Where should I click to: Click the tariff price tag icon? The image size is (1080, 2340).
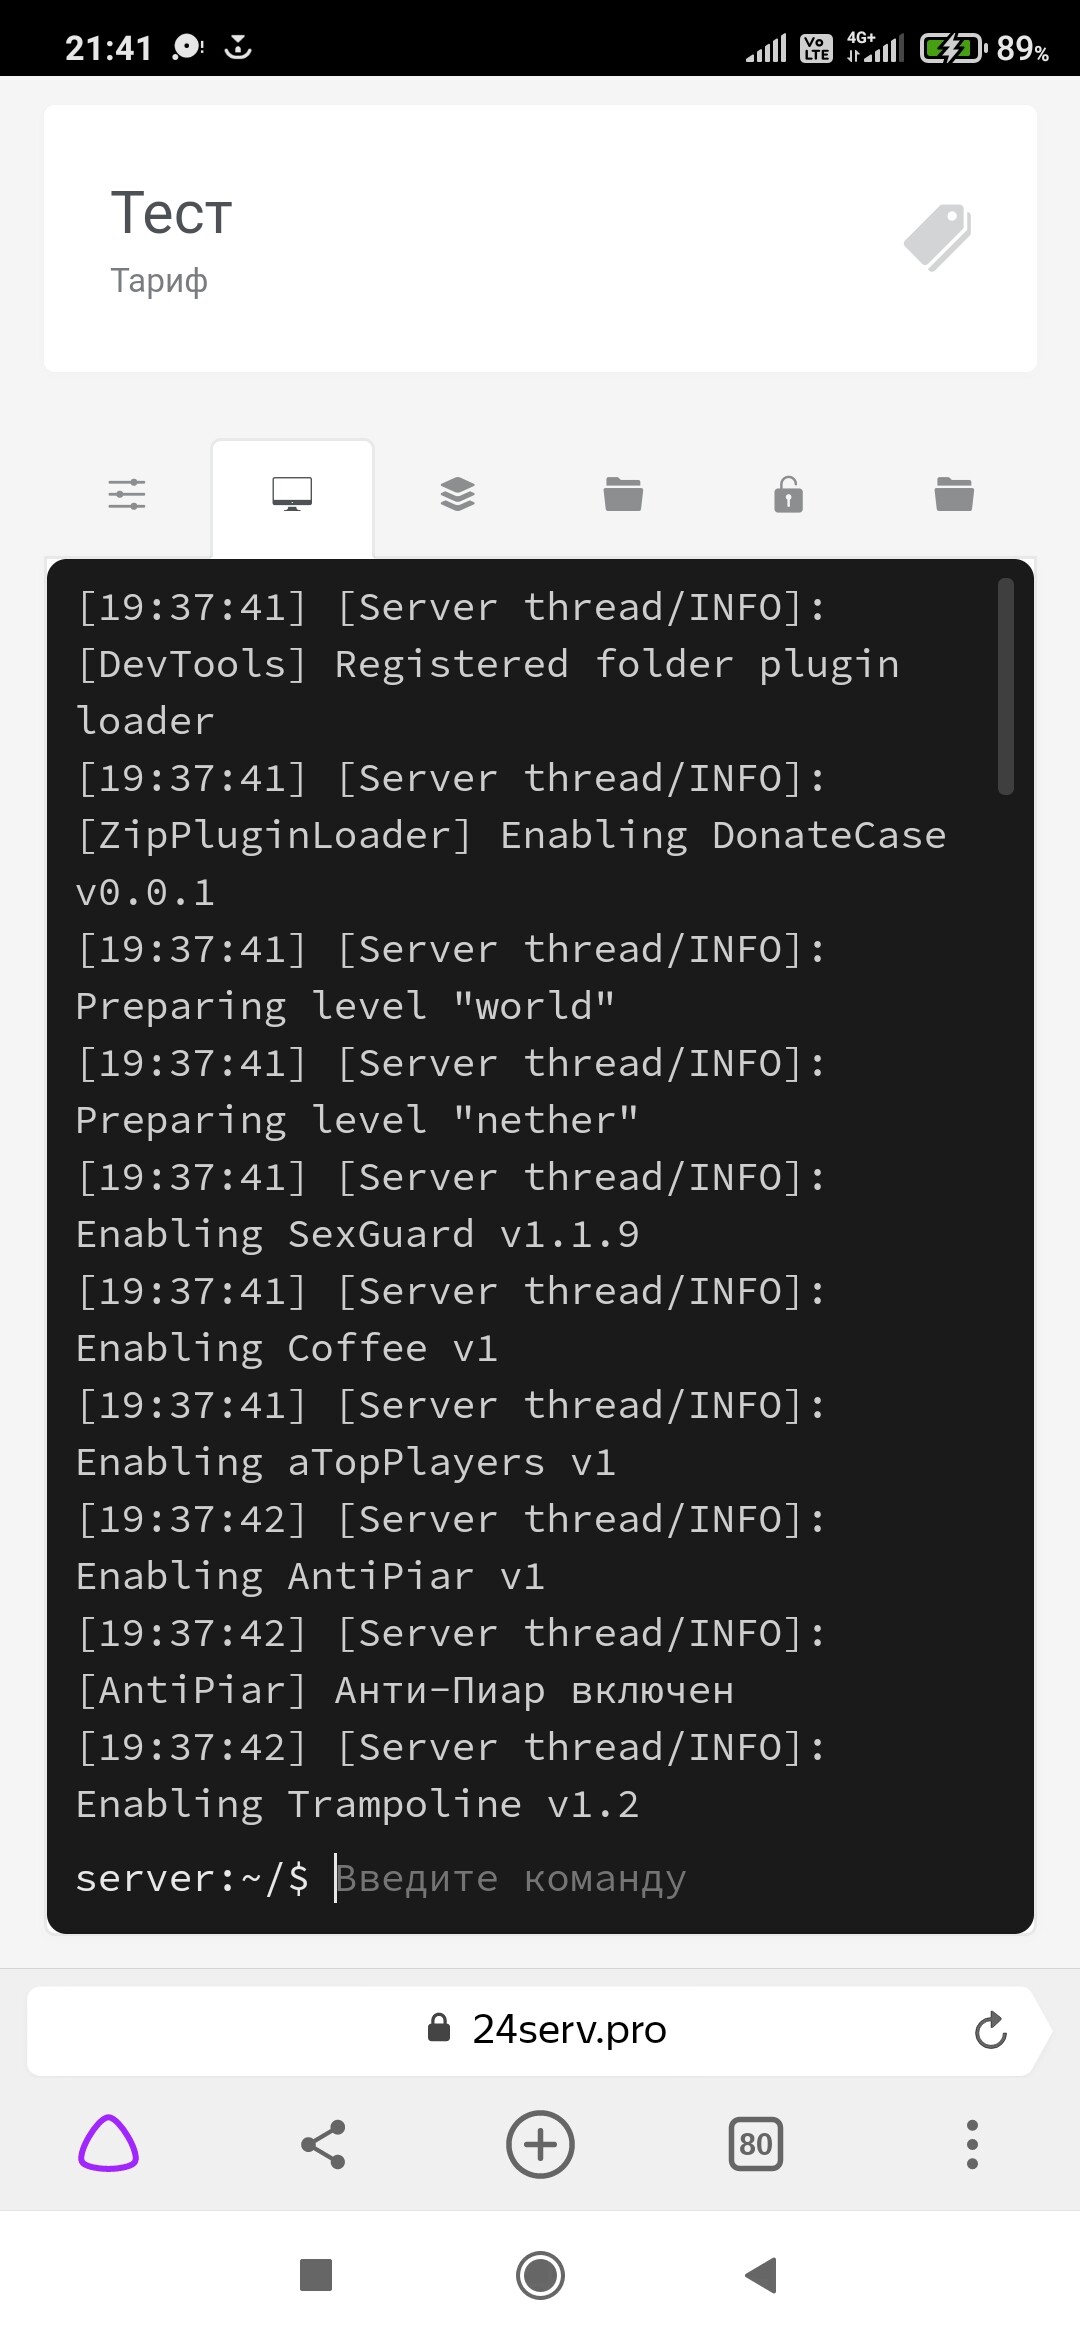(937, 238)
